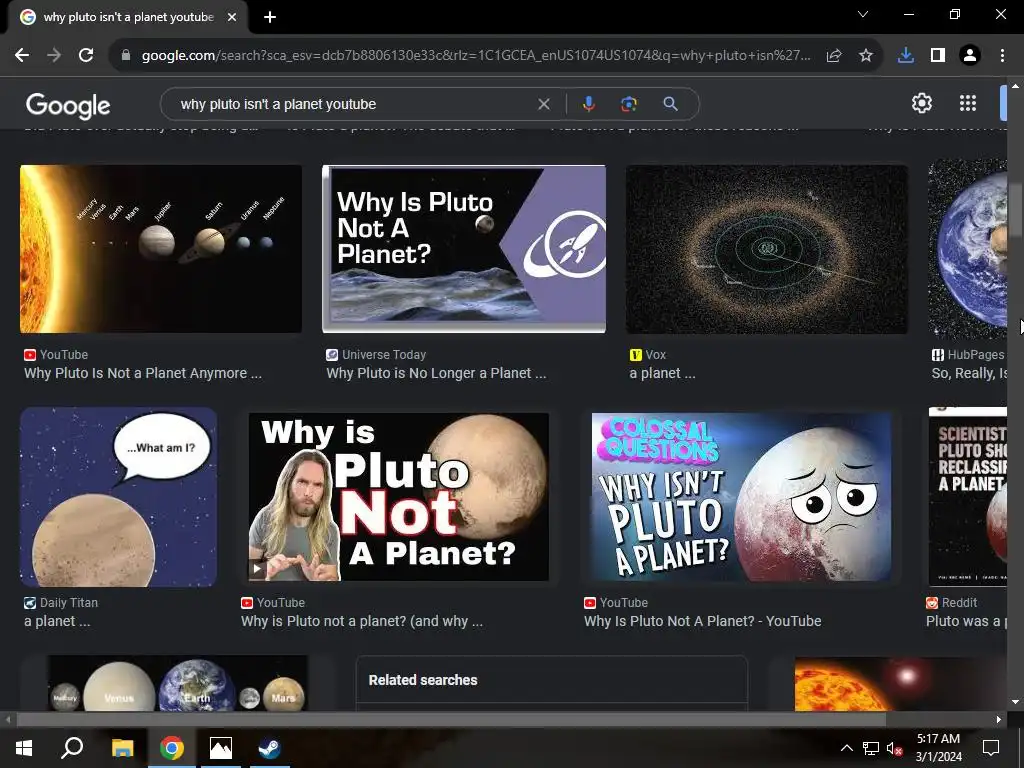
Task: Open Google Lens search by image
Action: coord(629,104)
